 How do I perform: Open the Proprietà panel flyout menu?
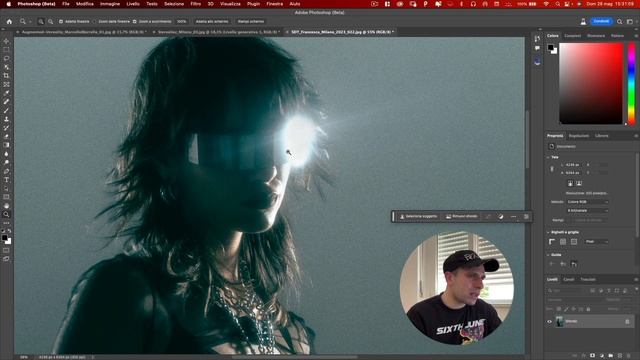636,136
